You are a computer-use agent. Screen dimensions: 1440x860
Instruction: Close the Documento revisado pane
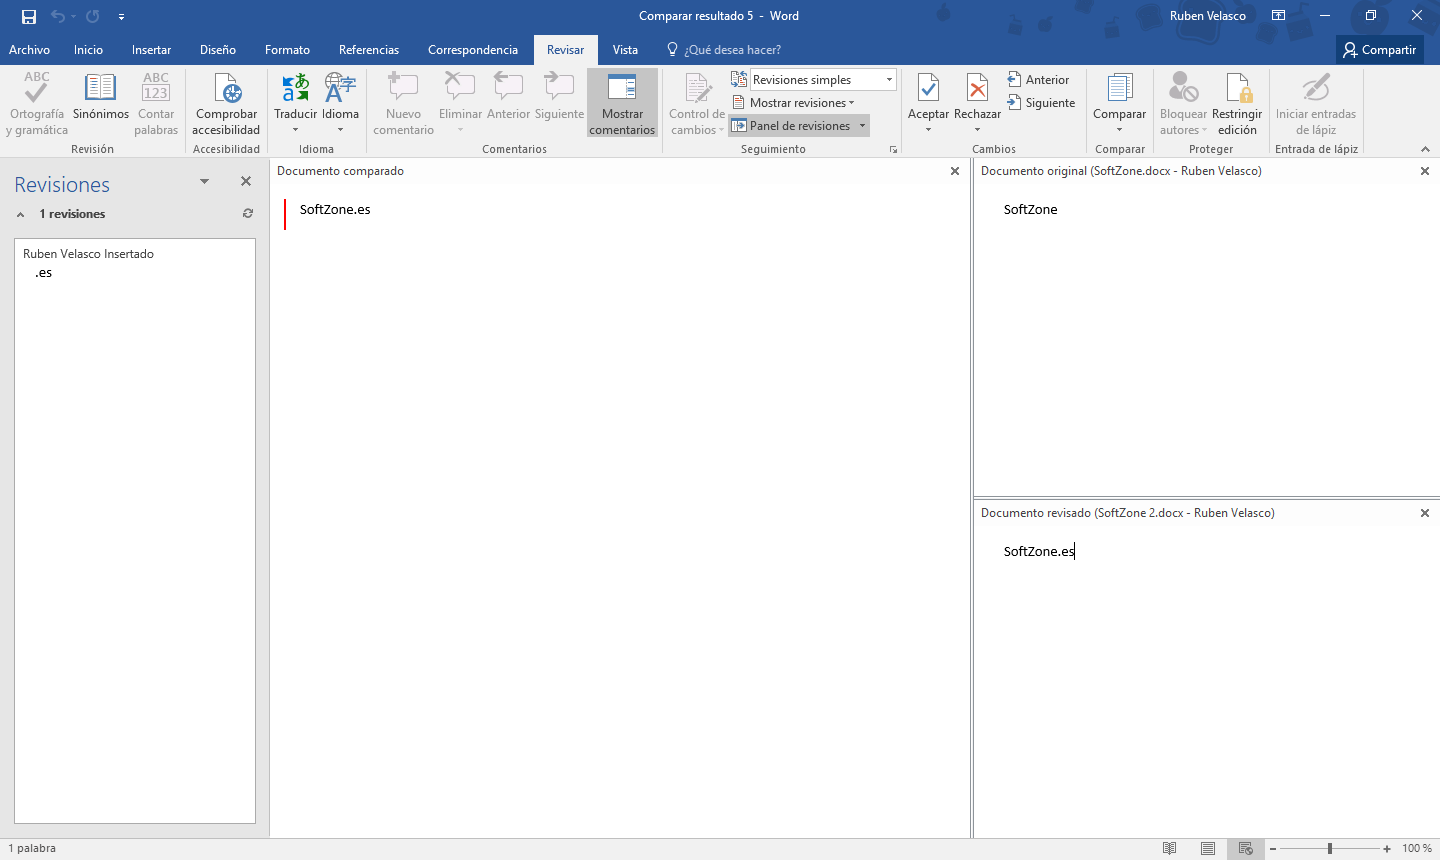tap(1425, 513)
